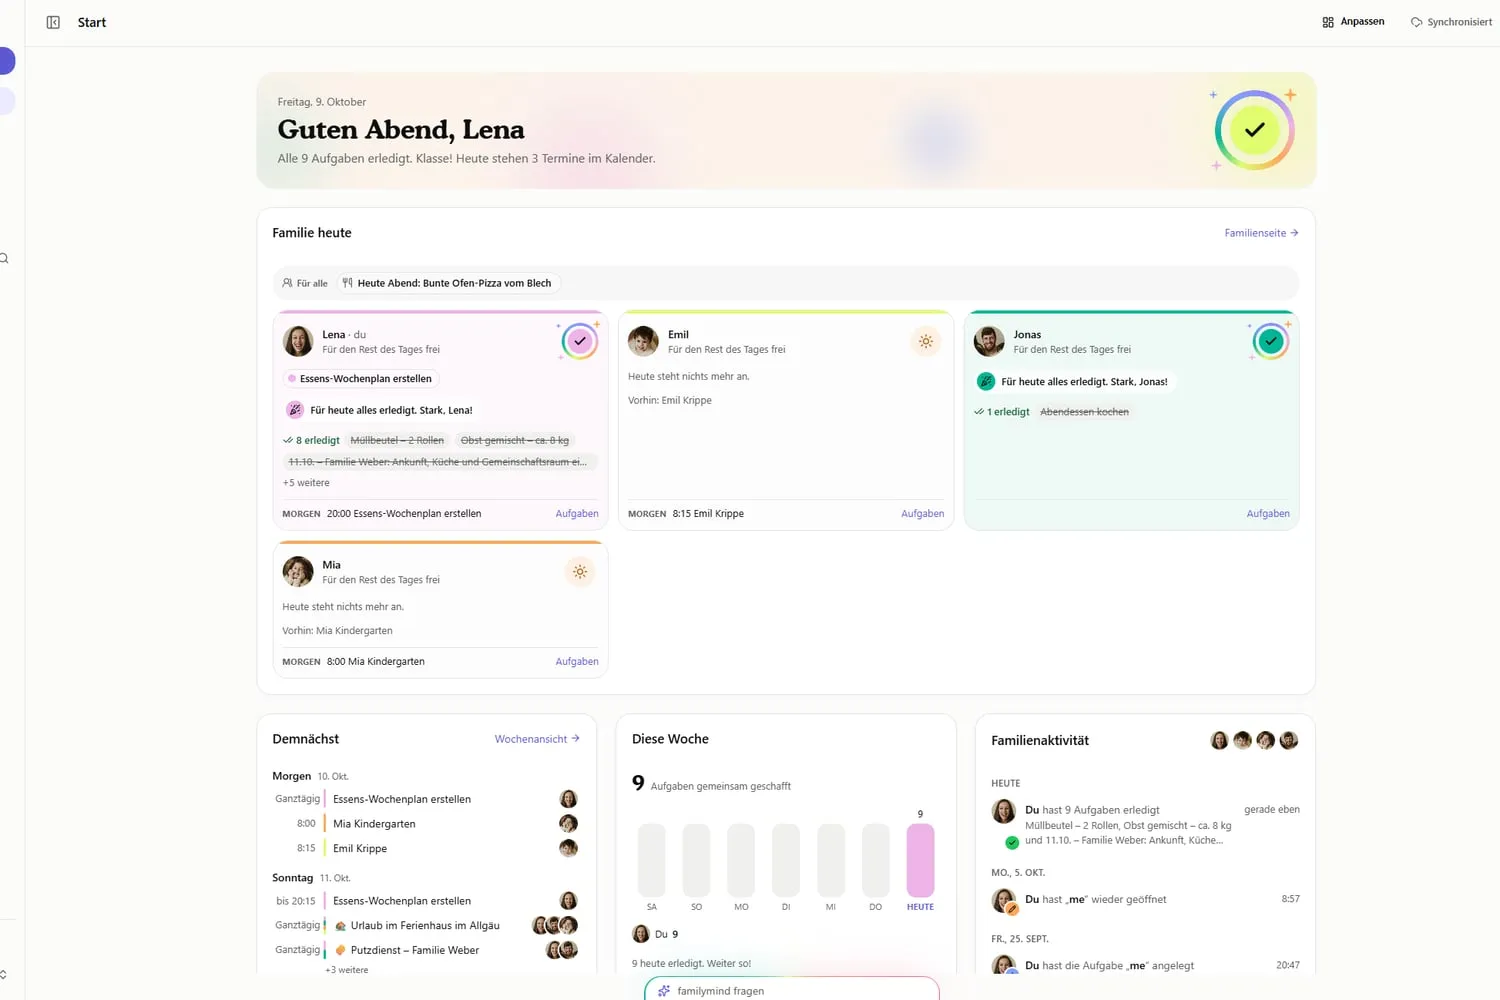Click the sun icon on Mia's card
This screenshot has height=1000, width=1500.
(x=580, y=572)
